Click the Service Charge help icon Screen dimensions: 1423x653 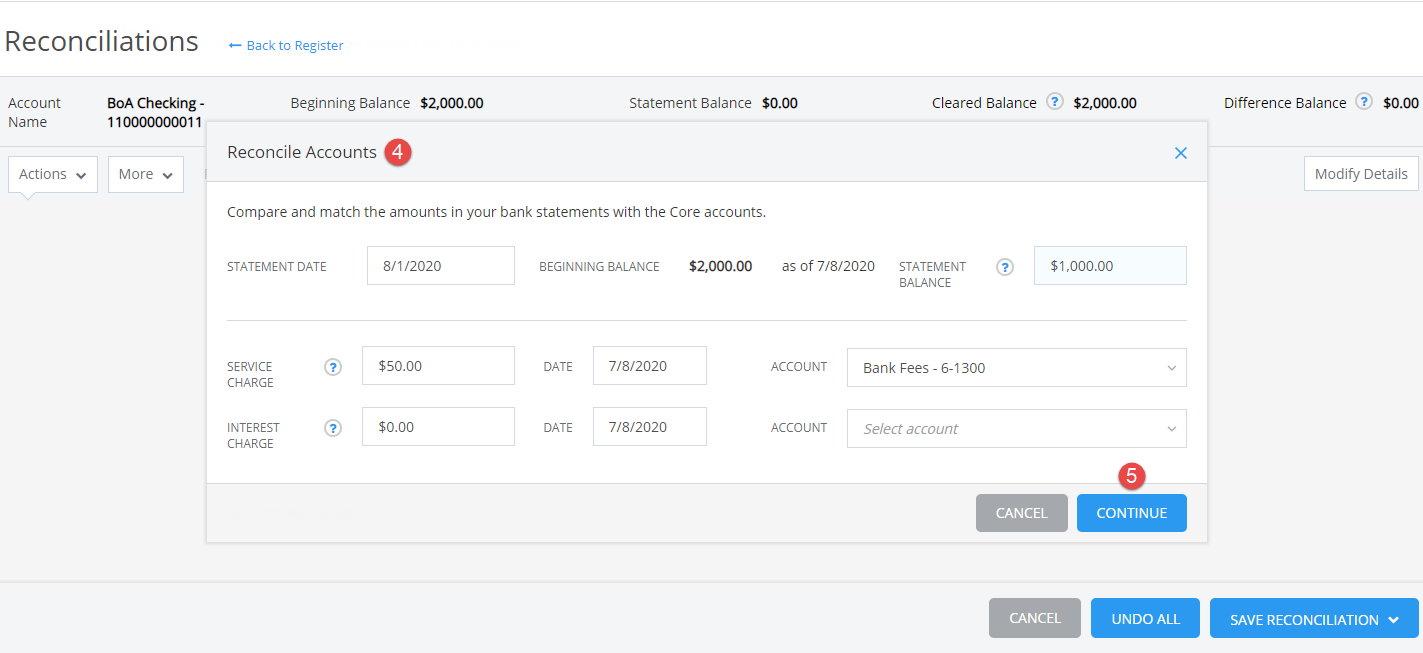coord(333,367)
